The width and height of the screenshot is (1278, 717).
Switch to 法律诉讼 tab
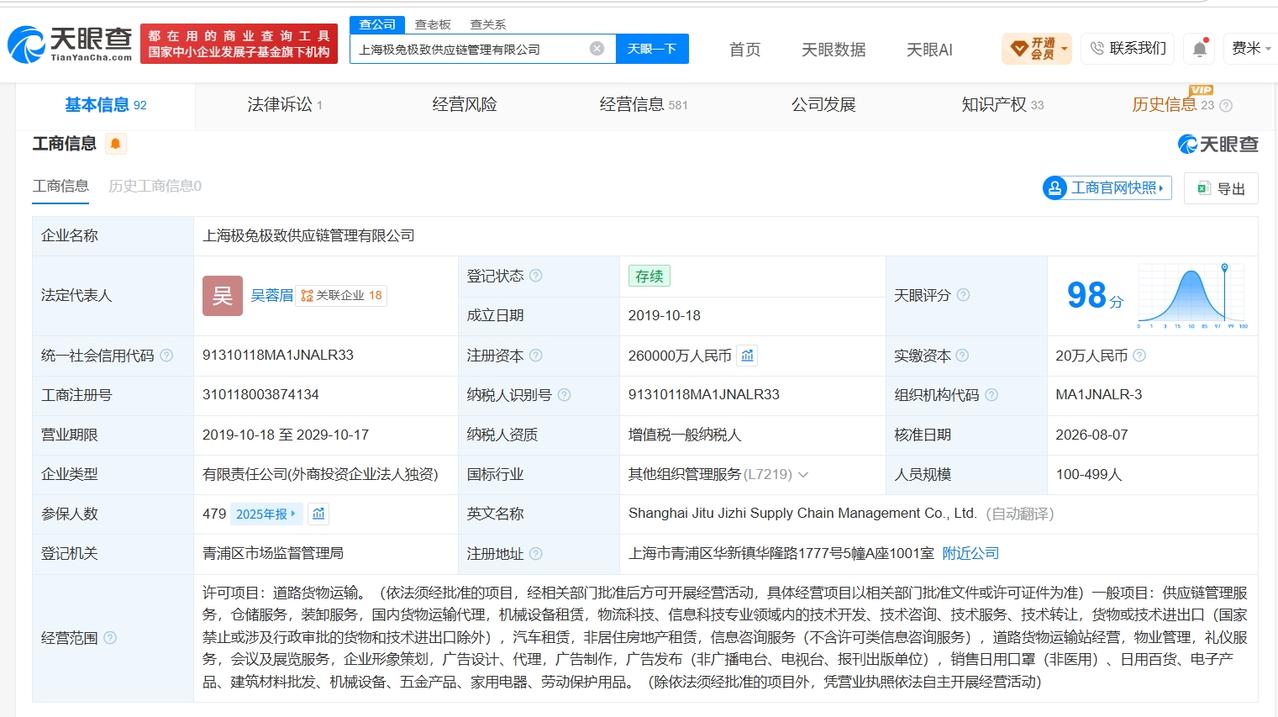[285, 105]
